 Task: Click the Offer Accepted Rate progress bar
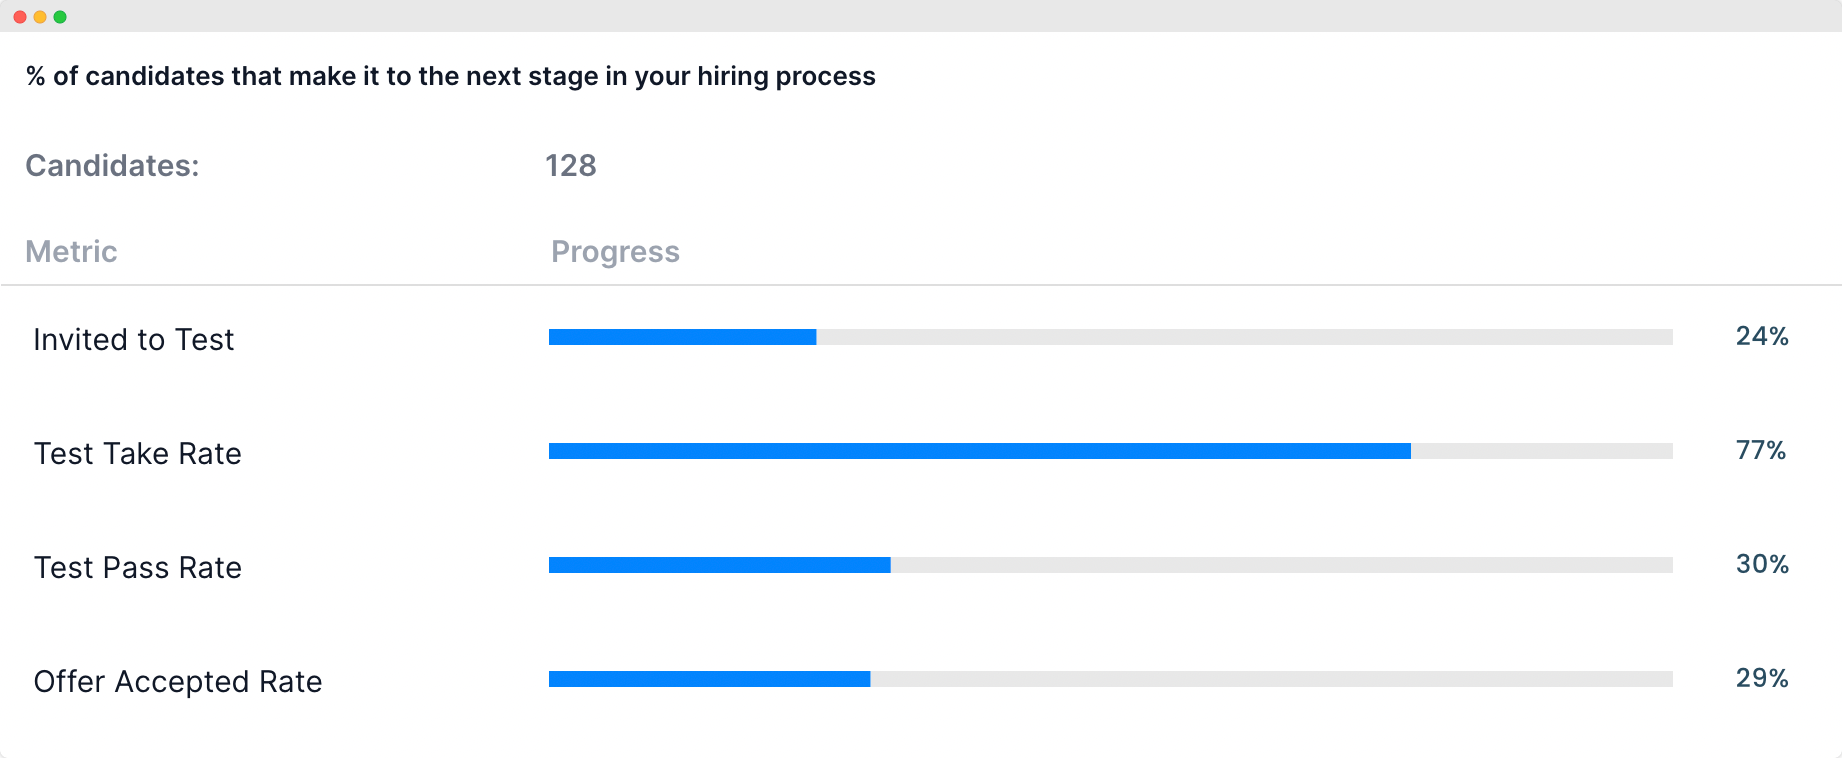click(1111, 679)
